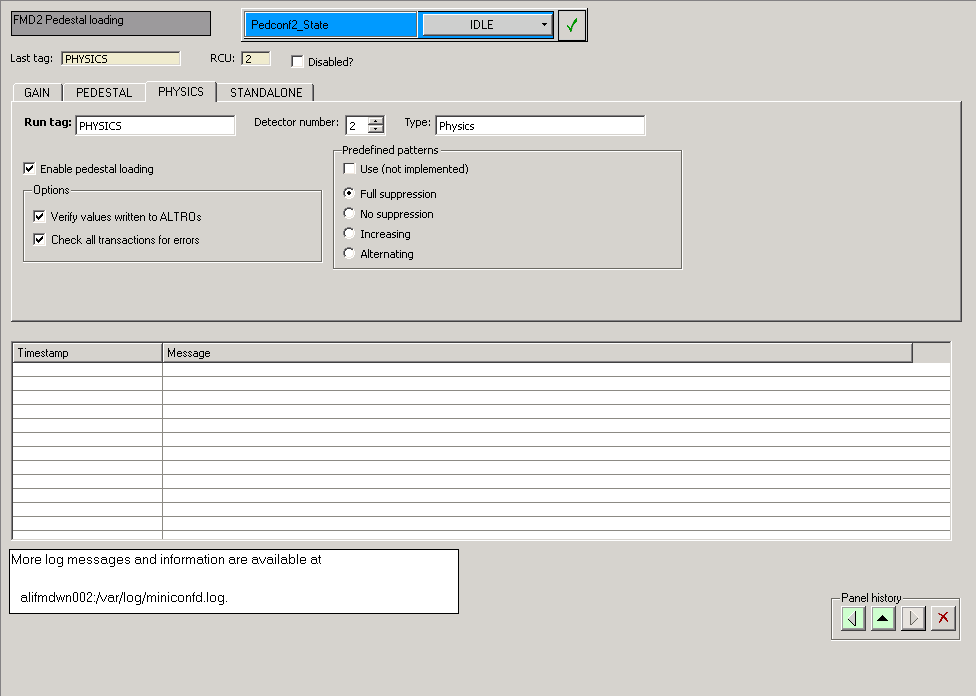The image size is (977, 697).
Task: Click the green checkmark apply icon
Action: (572, 25)
